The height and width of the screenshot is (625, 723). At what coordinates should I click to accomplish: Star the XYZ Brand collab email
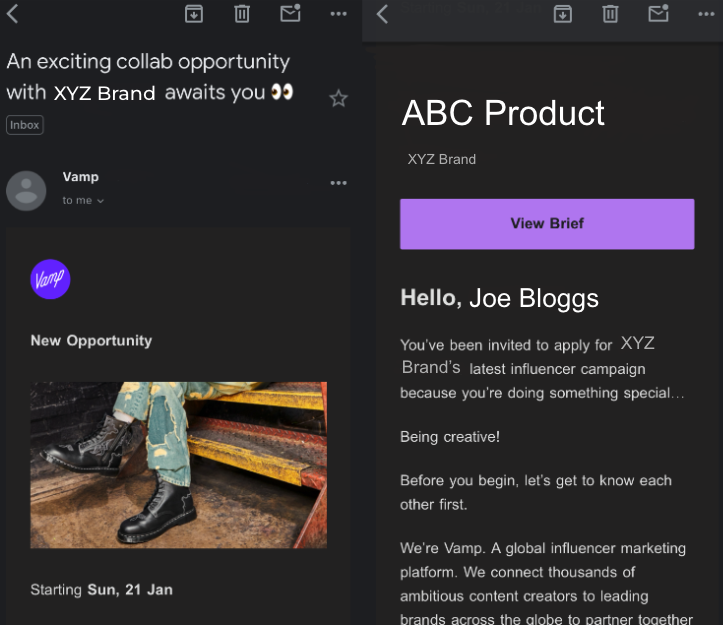tap(338, 98)
